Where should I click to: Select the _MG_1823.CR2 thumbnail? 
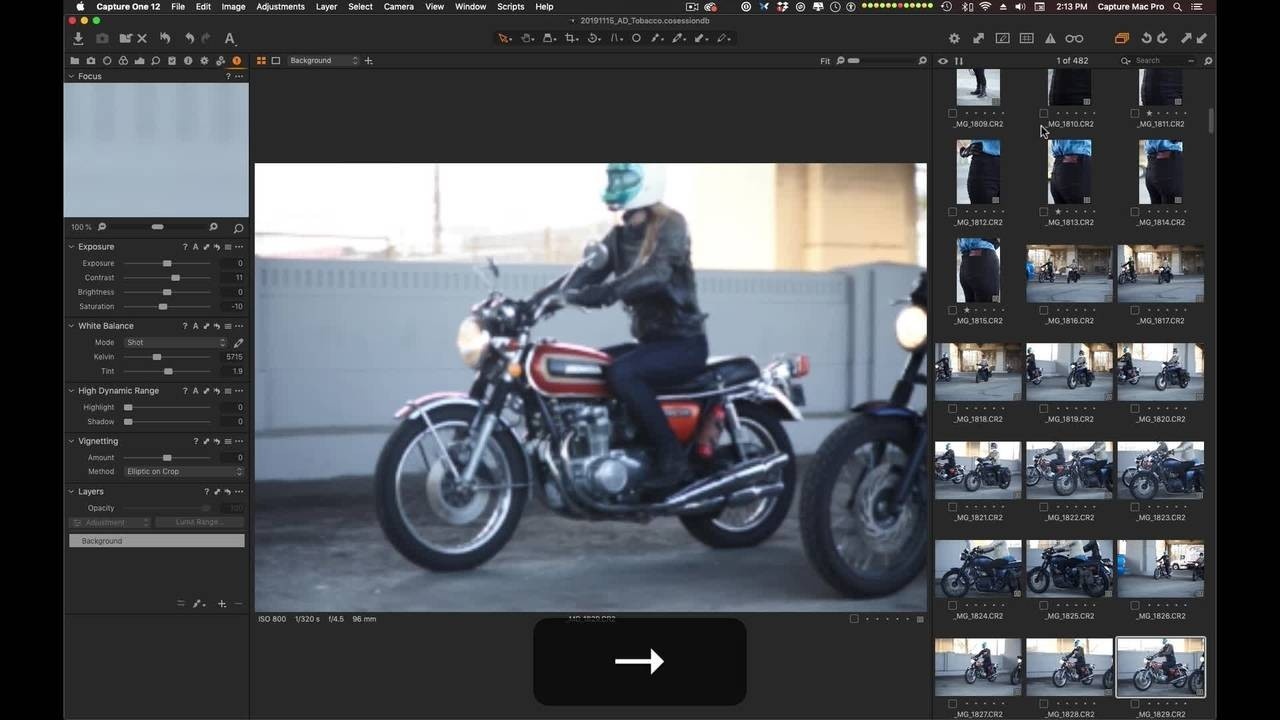click(1160, 470)
